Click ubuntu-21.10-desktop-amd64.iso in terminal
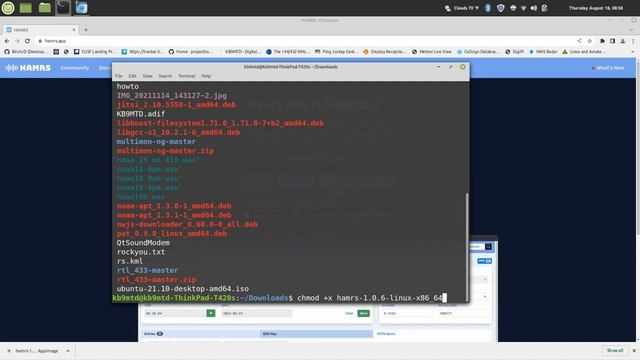 click(x=182, y=289)
